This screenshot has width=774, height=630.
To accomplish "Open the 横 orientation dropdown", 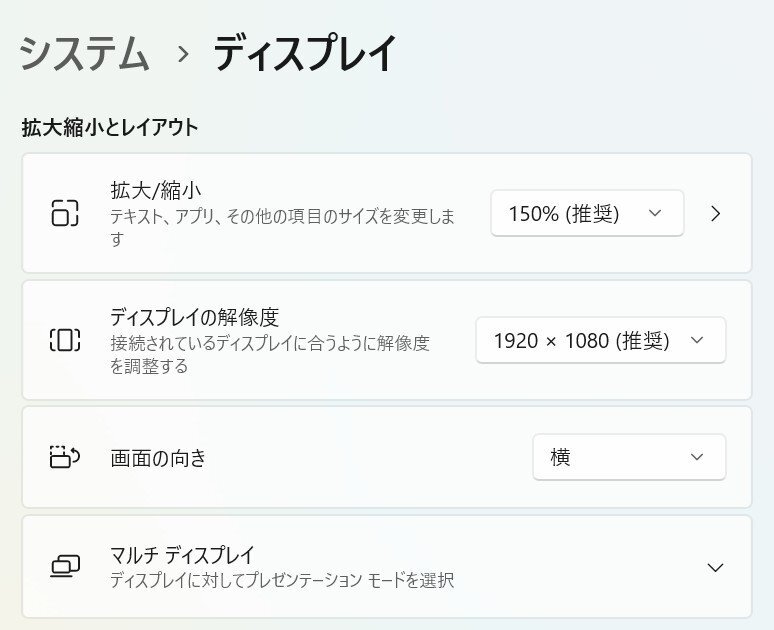I will 629,457.
